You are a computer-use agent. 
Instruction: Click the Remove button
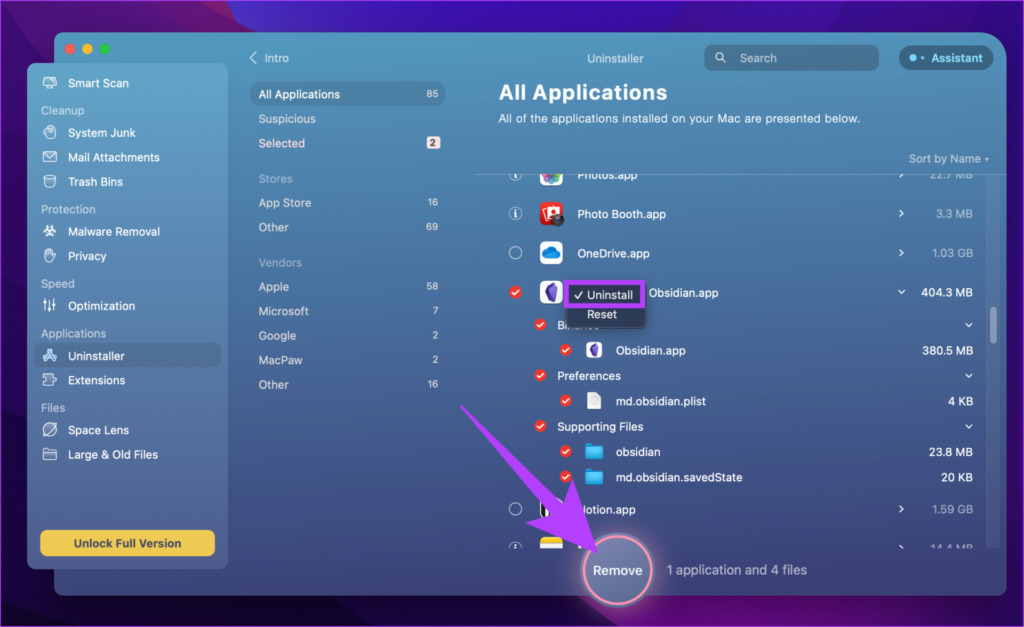tap(617, 570)
